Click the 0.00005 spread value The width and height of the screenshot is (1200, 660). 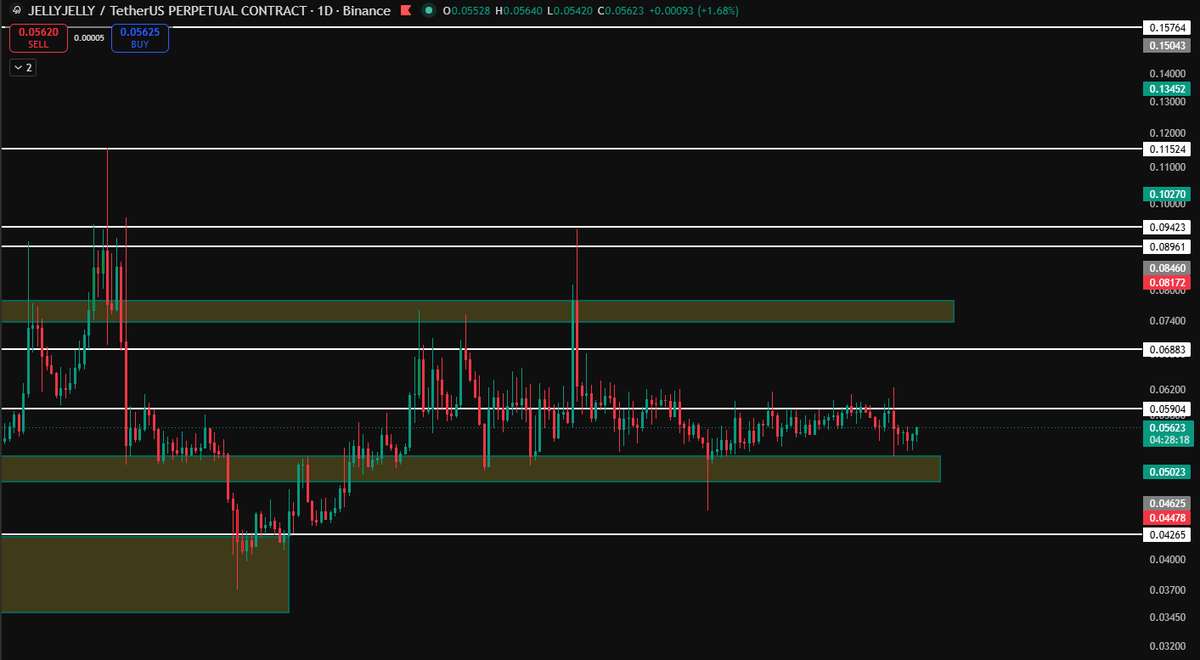(90, 38)
